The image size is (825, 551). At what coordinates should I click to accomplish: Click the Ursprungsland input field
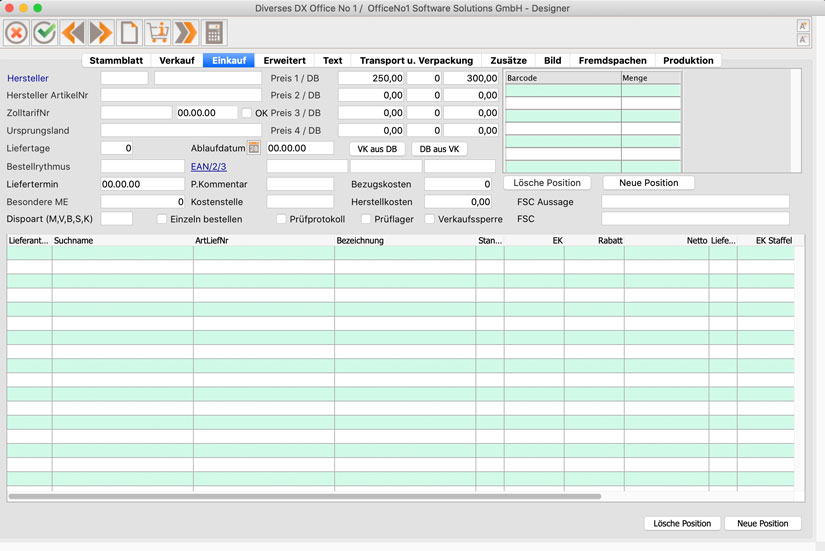(x=181, y=131)
